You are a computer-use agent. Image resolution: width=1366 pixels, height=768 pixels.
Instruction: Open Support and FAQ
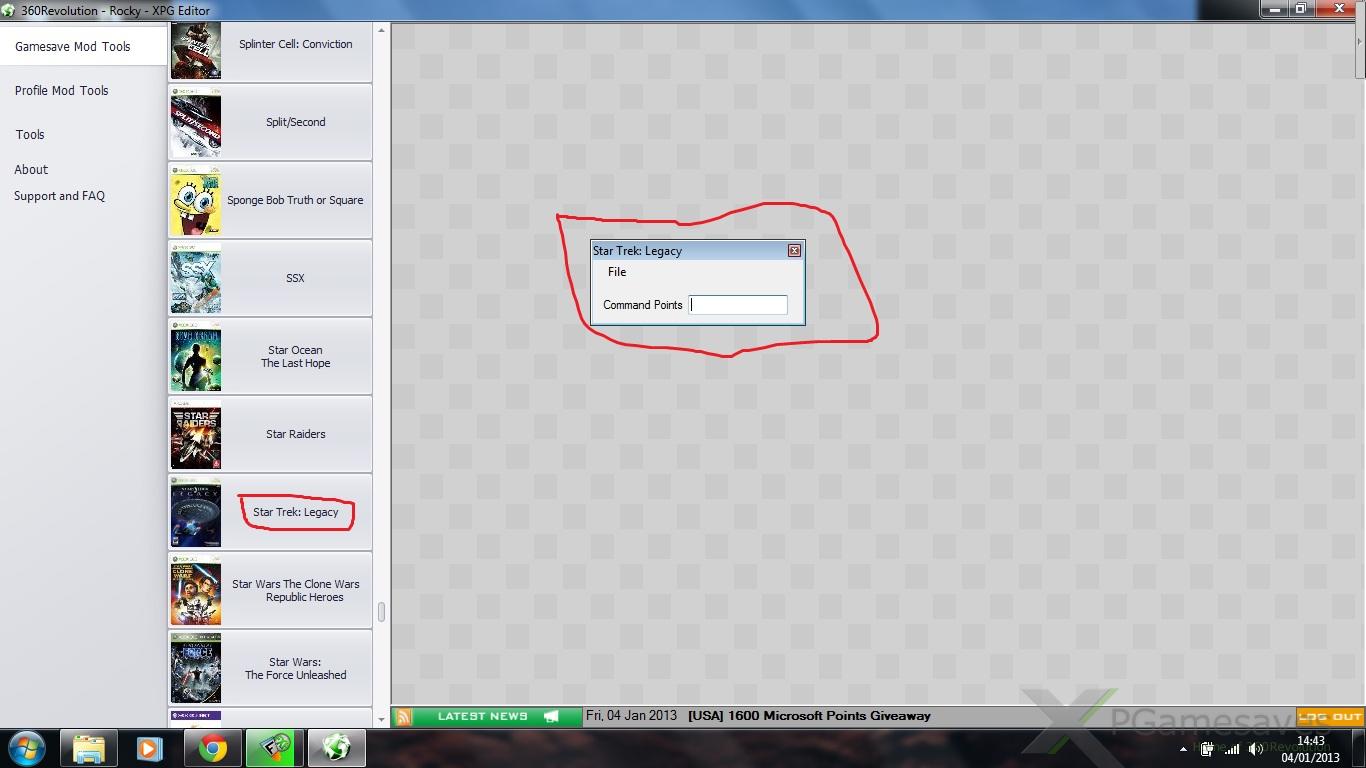tap(59, 196)
